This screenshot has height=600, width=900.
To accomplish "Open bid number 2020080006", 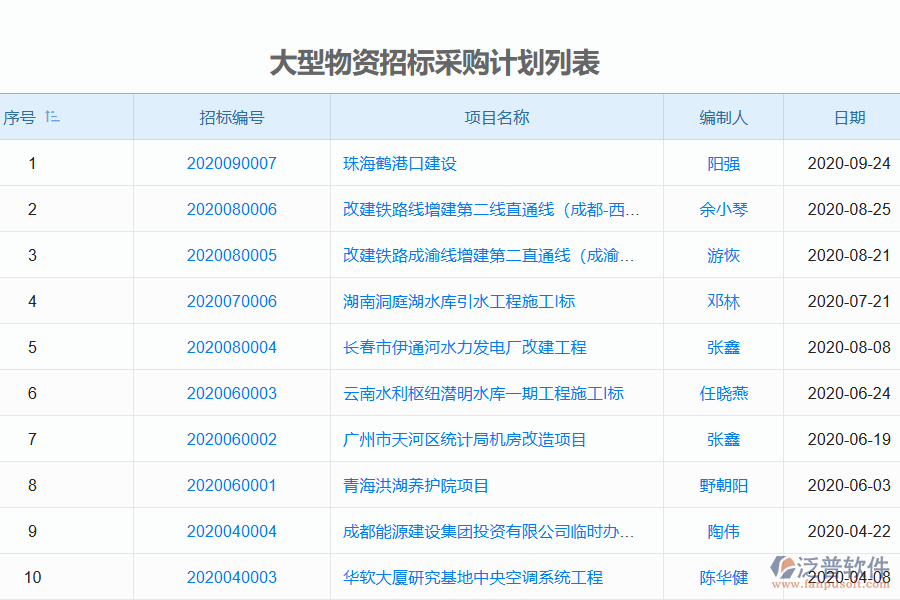I will point(231,209).
